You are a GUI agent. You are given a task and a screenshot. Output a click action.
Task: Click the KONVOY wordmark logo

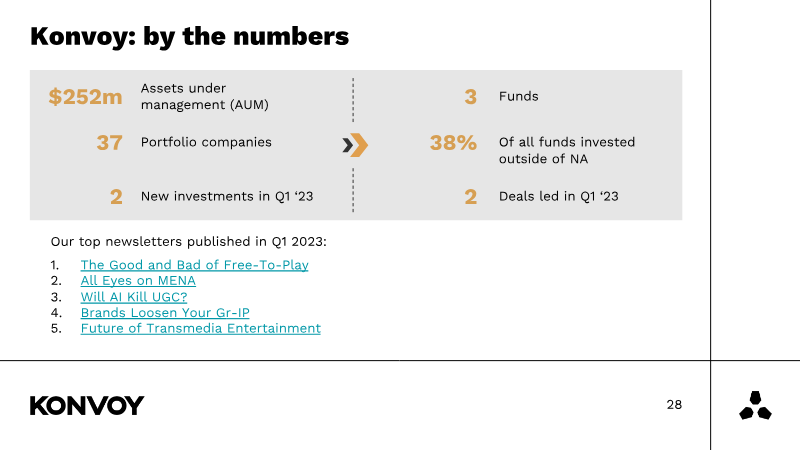click(x=87, y=406)
